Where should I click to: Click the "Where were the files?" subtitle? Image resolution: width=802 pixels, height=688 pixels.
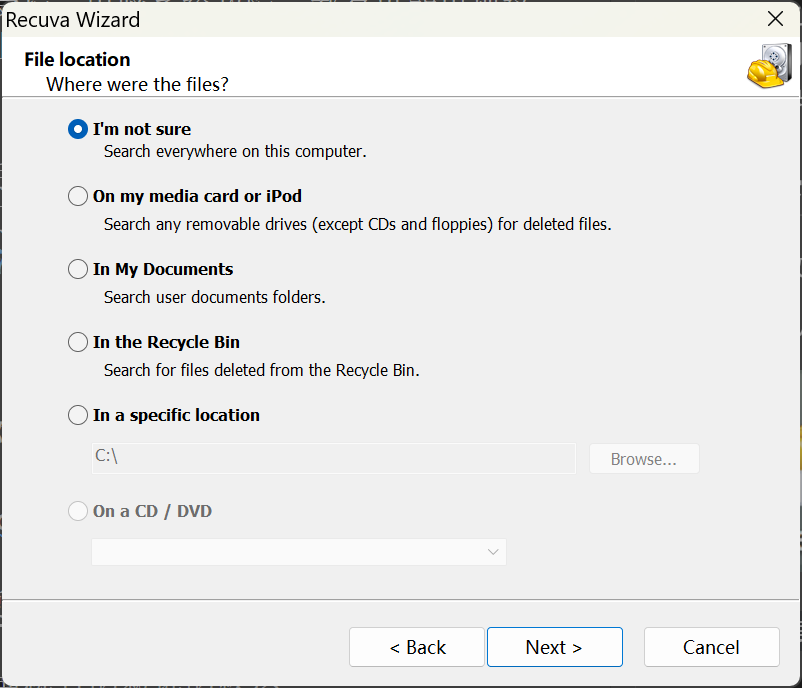137,84
